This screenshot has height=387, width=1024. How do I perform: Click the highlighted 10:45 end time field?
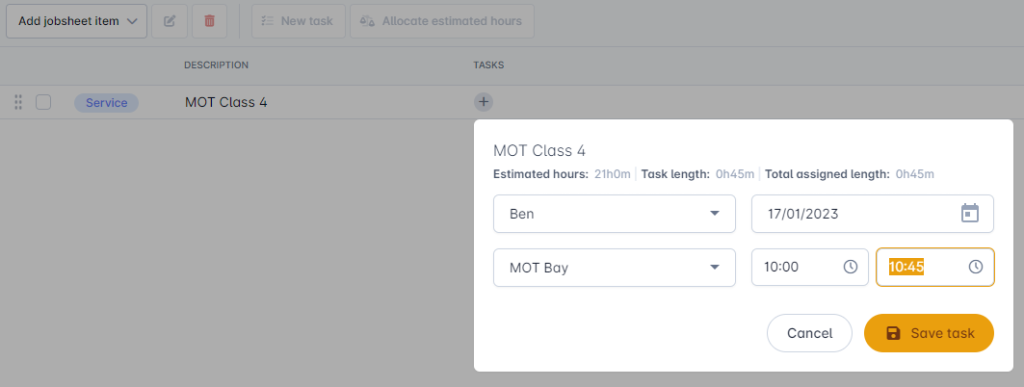tap(935, 267)
